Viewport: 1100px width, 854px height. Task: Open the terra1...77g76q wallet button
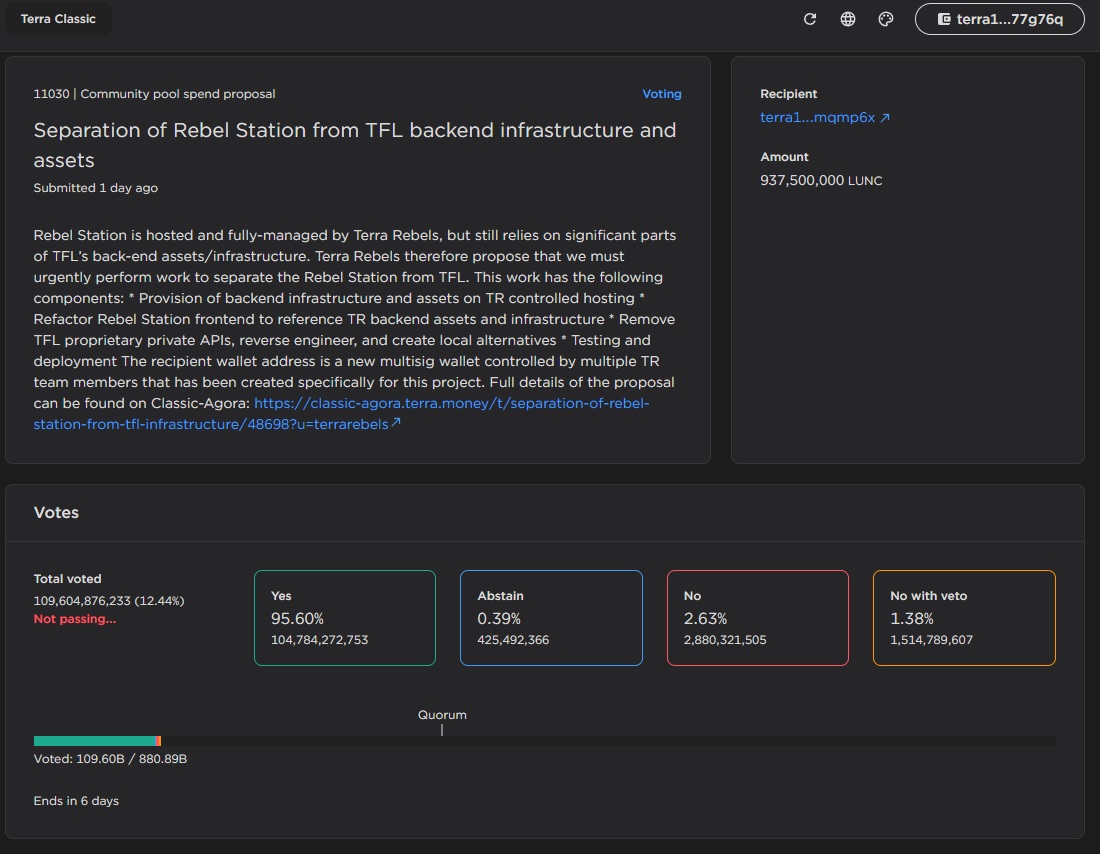pyautogui.click(x=1000, y=19)
